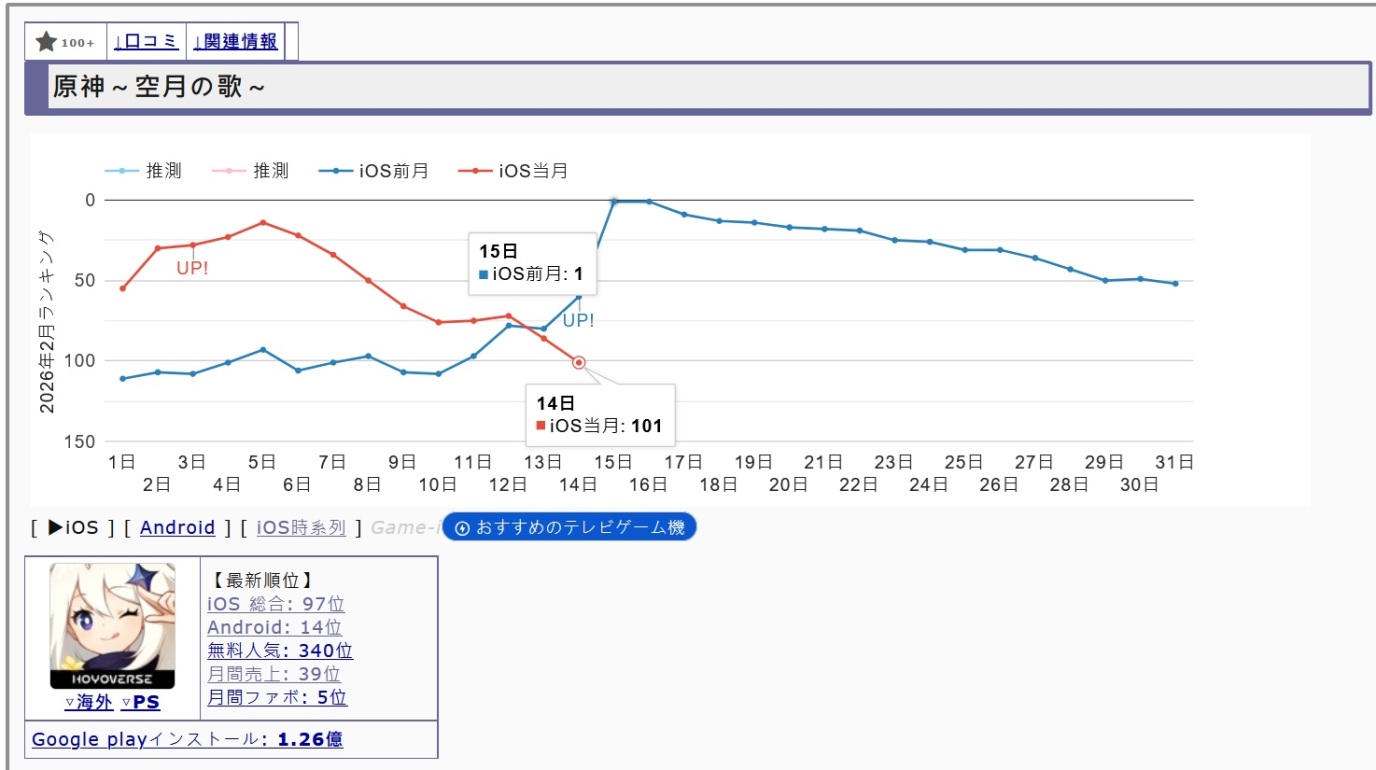Expand the ▽PS link
Screen dimensions: 1376x770
coord(140,703)
